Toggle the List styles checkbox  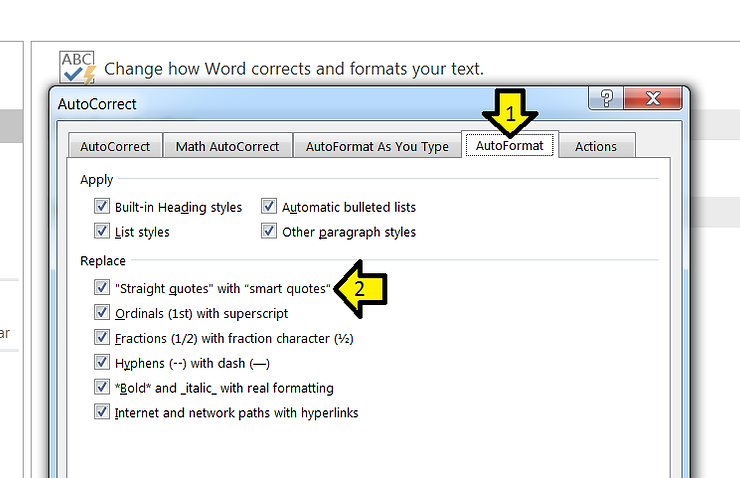point(101,231)
